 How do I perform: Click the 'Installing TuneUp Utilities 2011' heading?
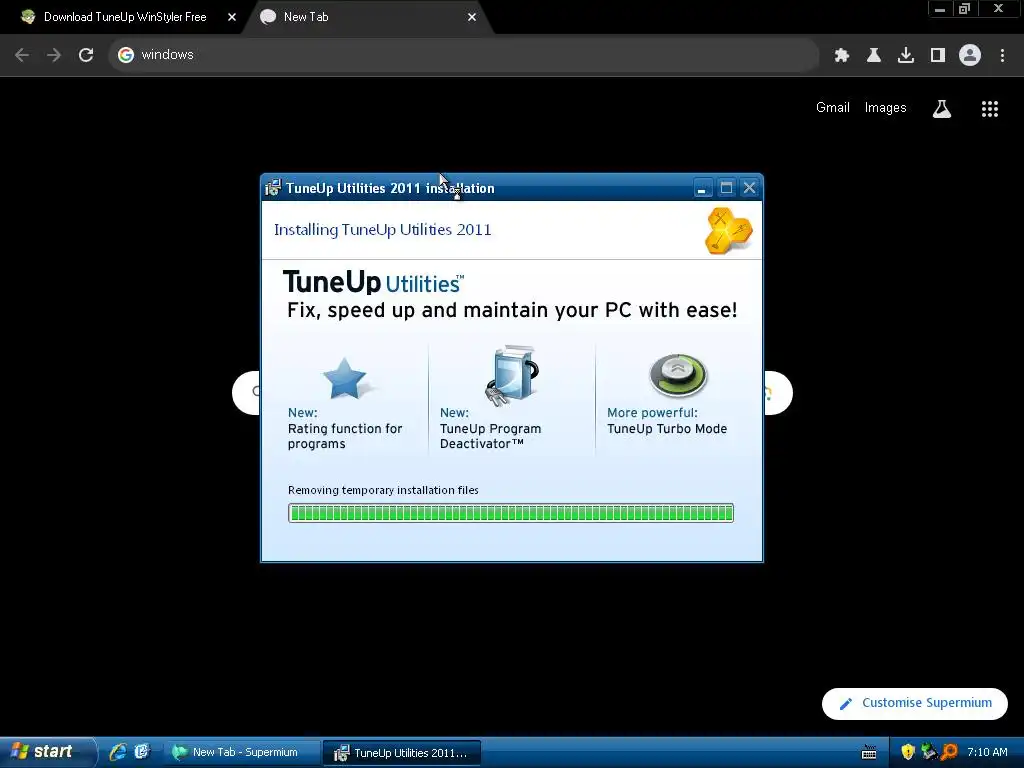pyautogui.click(x=383, y=230)
